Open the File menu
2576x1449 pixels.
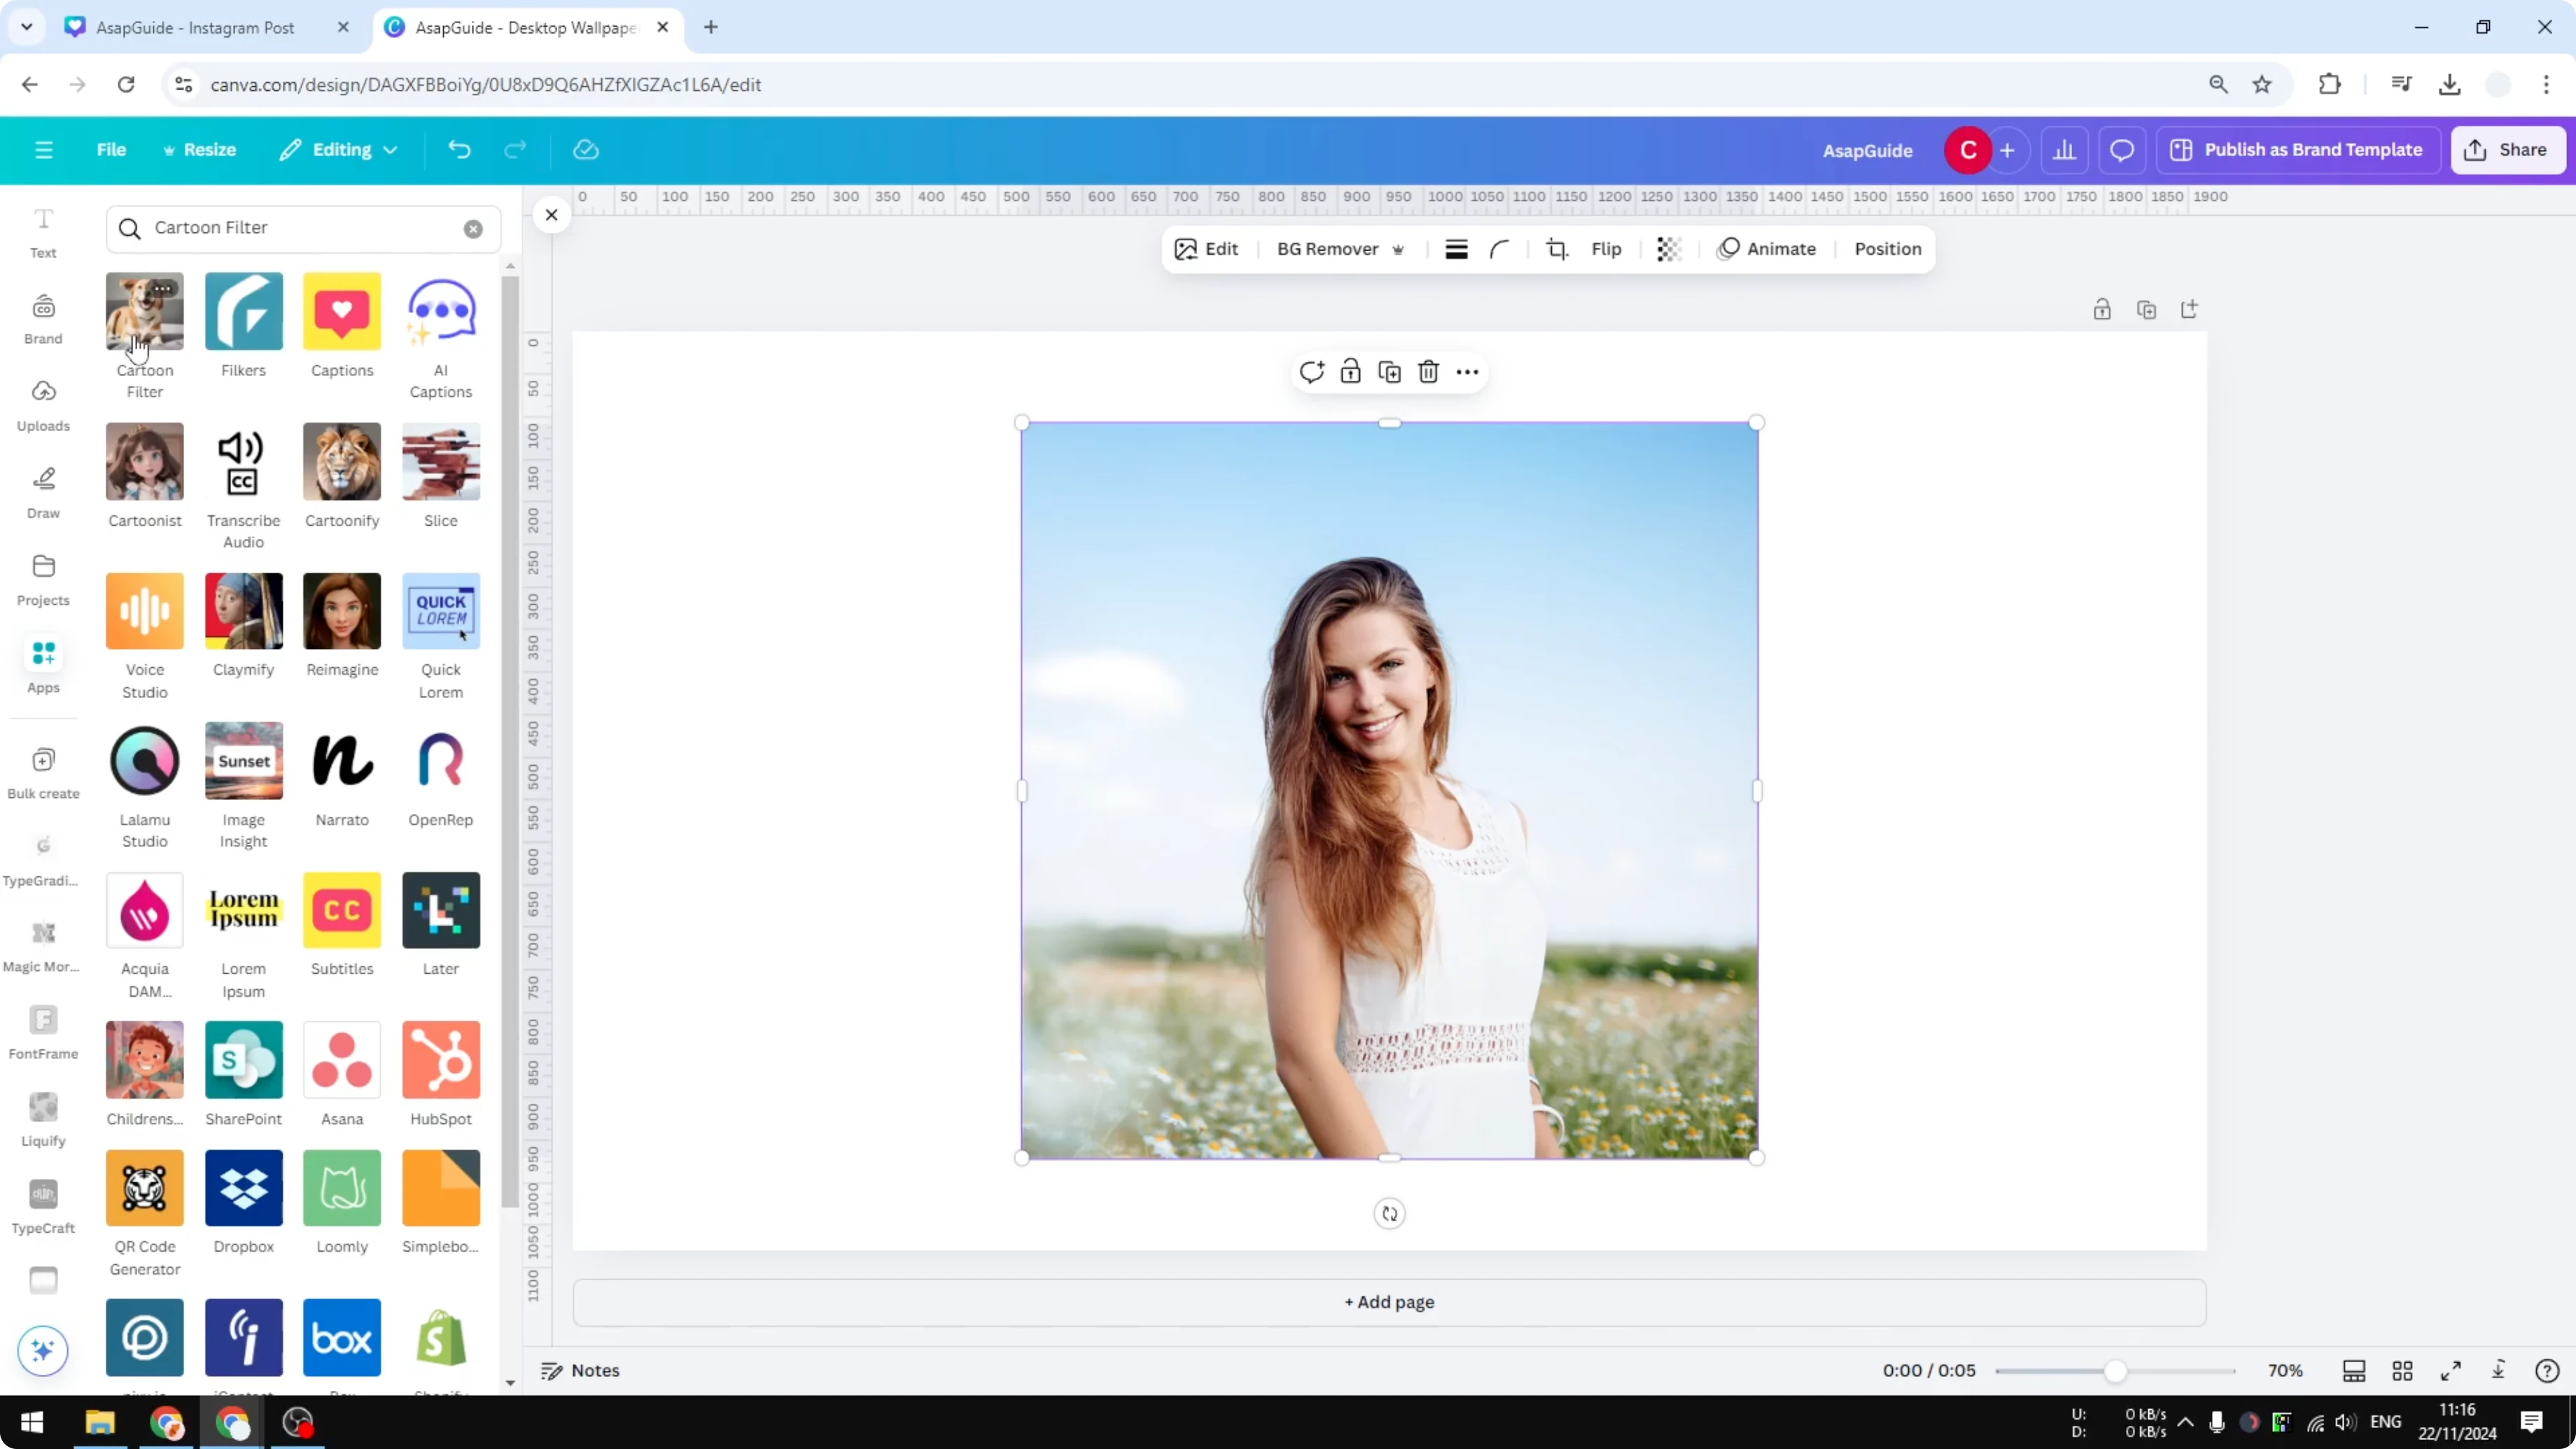click(111, 149)
